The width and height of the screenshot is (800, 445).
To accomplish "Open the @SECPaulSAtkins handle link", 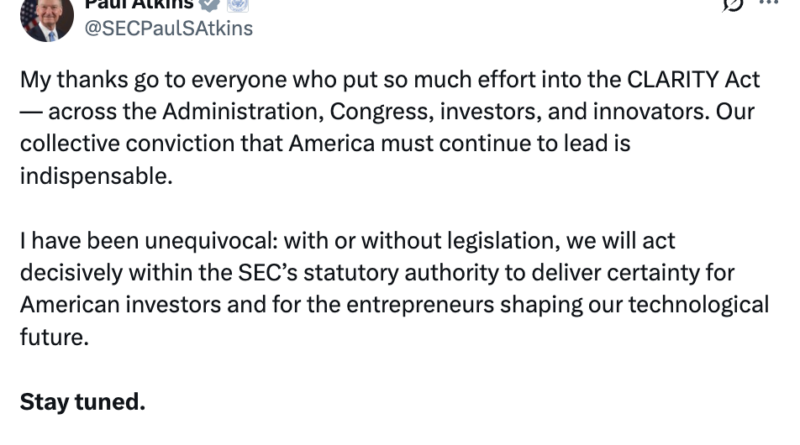I will pos(168,29).
